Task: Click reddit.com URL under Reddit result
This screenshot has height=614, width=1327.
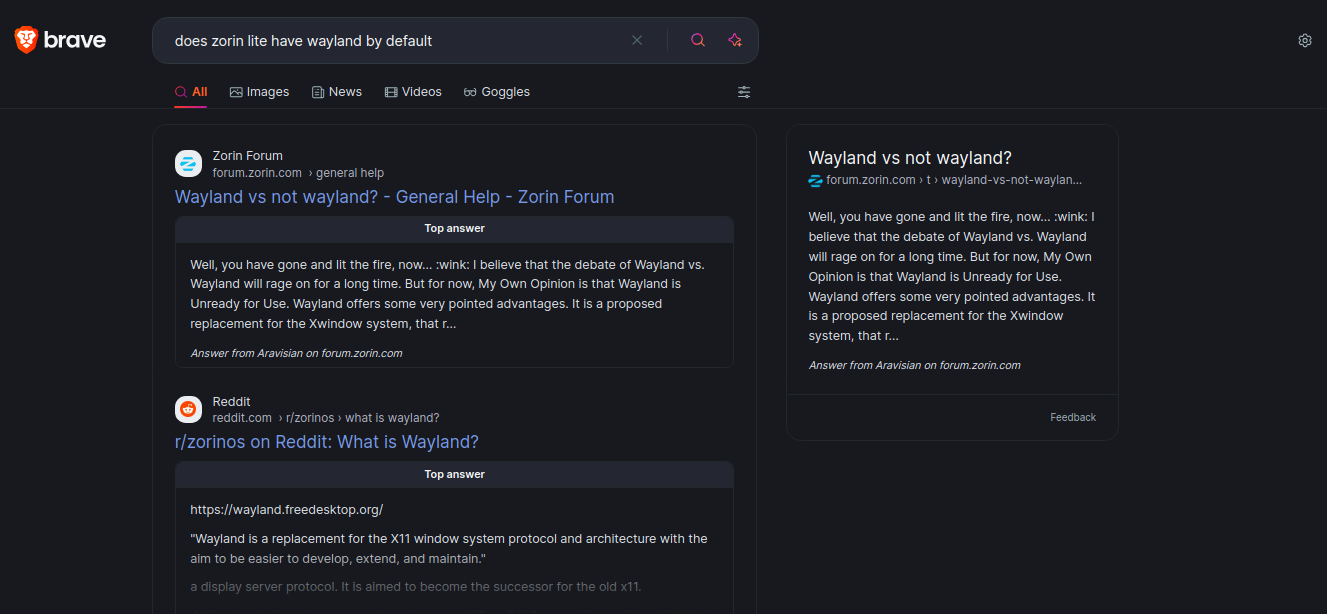Action: (242, 418)
